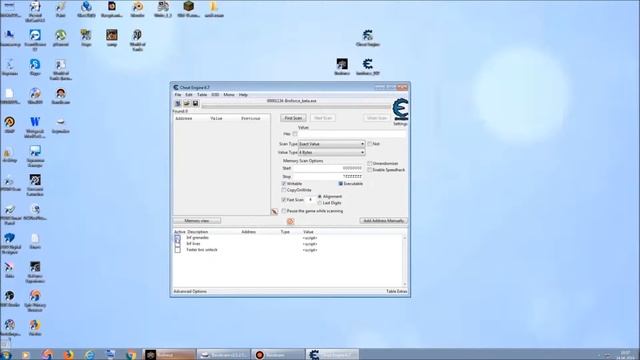Open the blue W word processor desktop icon
Viewport: 640px width, 360px height.
(35, 127)
